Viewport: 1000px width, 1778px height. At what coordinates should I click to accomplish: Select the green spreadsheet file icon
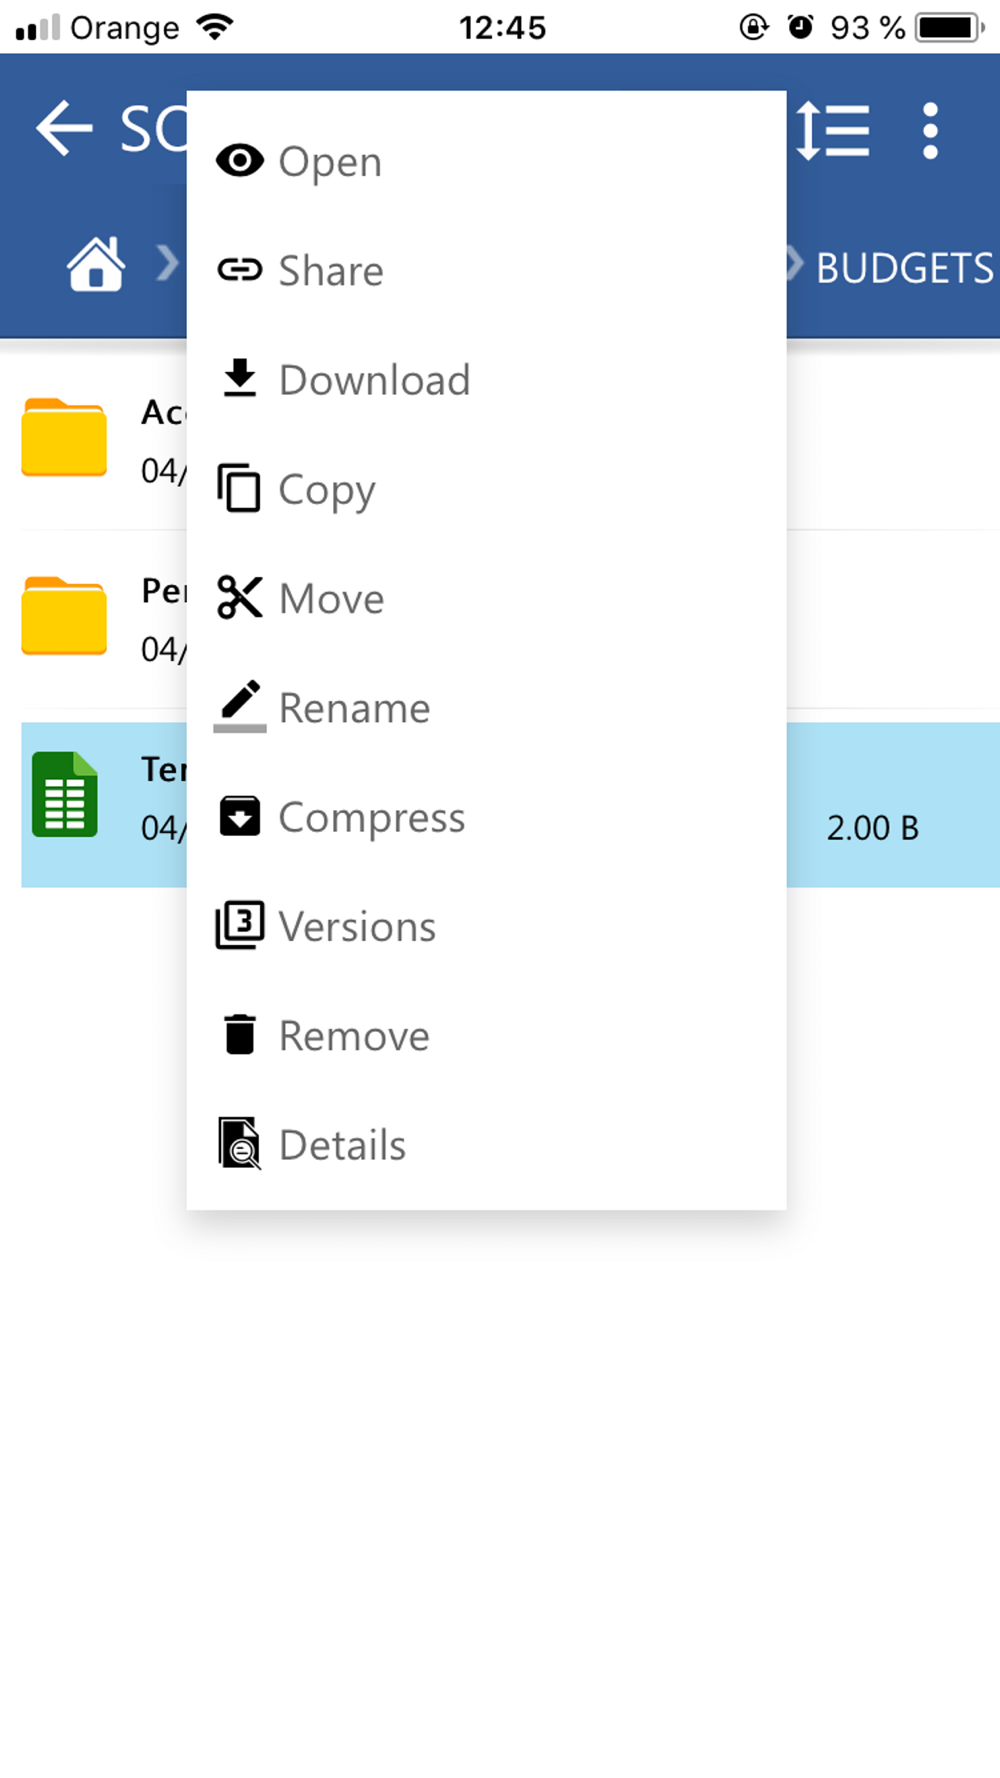pos(65,794)
